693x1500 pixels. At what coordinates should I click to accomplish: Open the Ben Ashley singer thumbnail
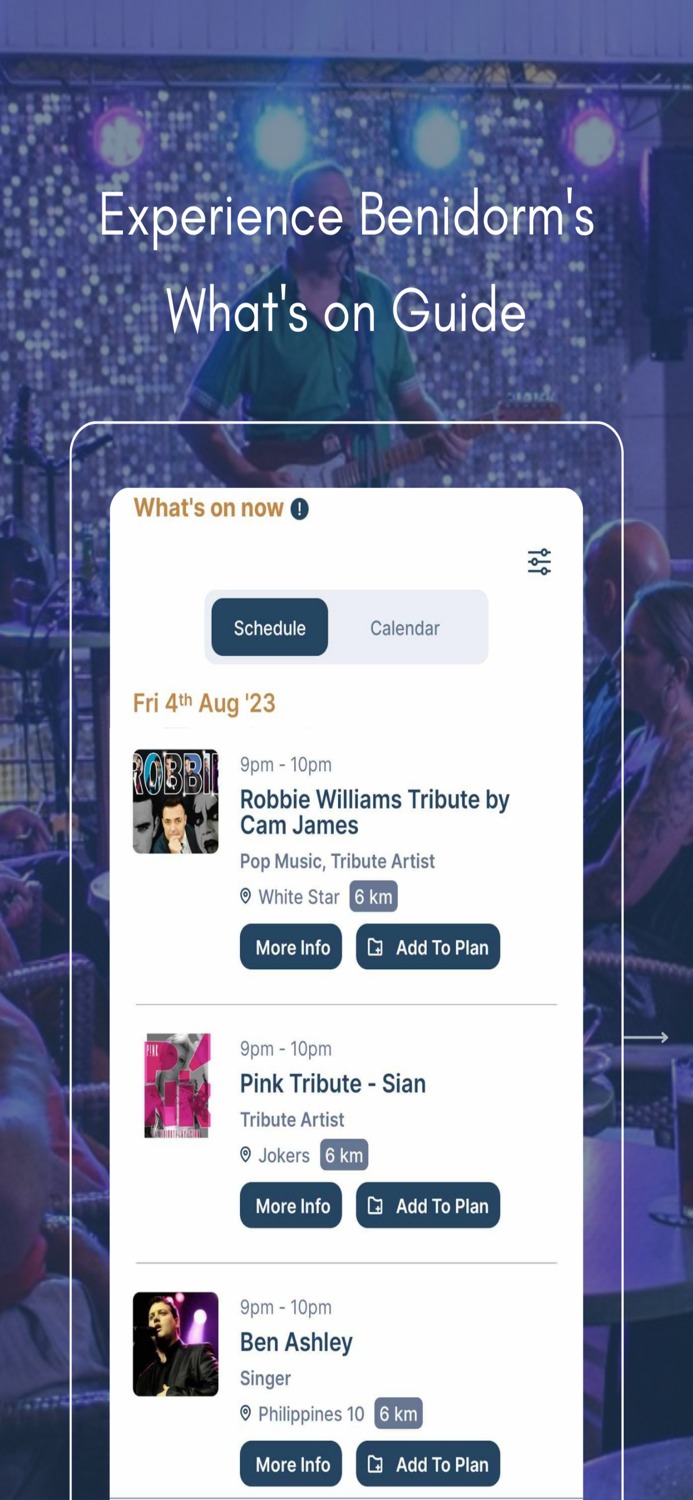pos(176,1344)
